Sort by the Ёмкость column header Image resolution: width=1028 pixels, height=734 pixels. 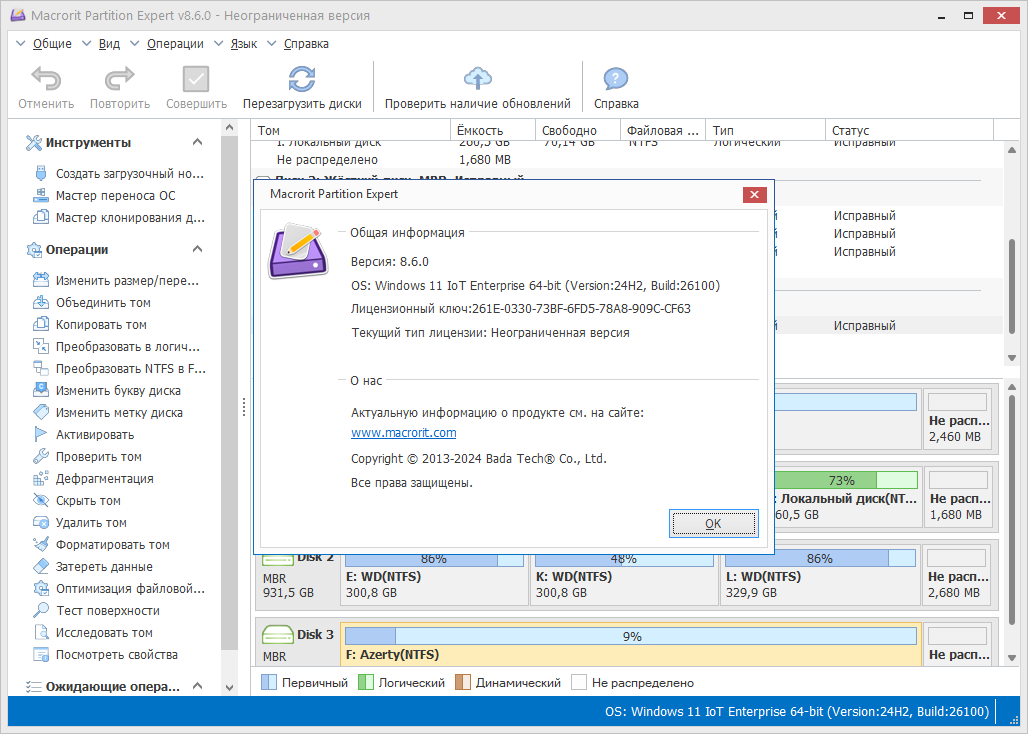pos(493,130)
